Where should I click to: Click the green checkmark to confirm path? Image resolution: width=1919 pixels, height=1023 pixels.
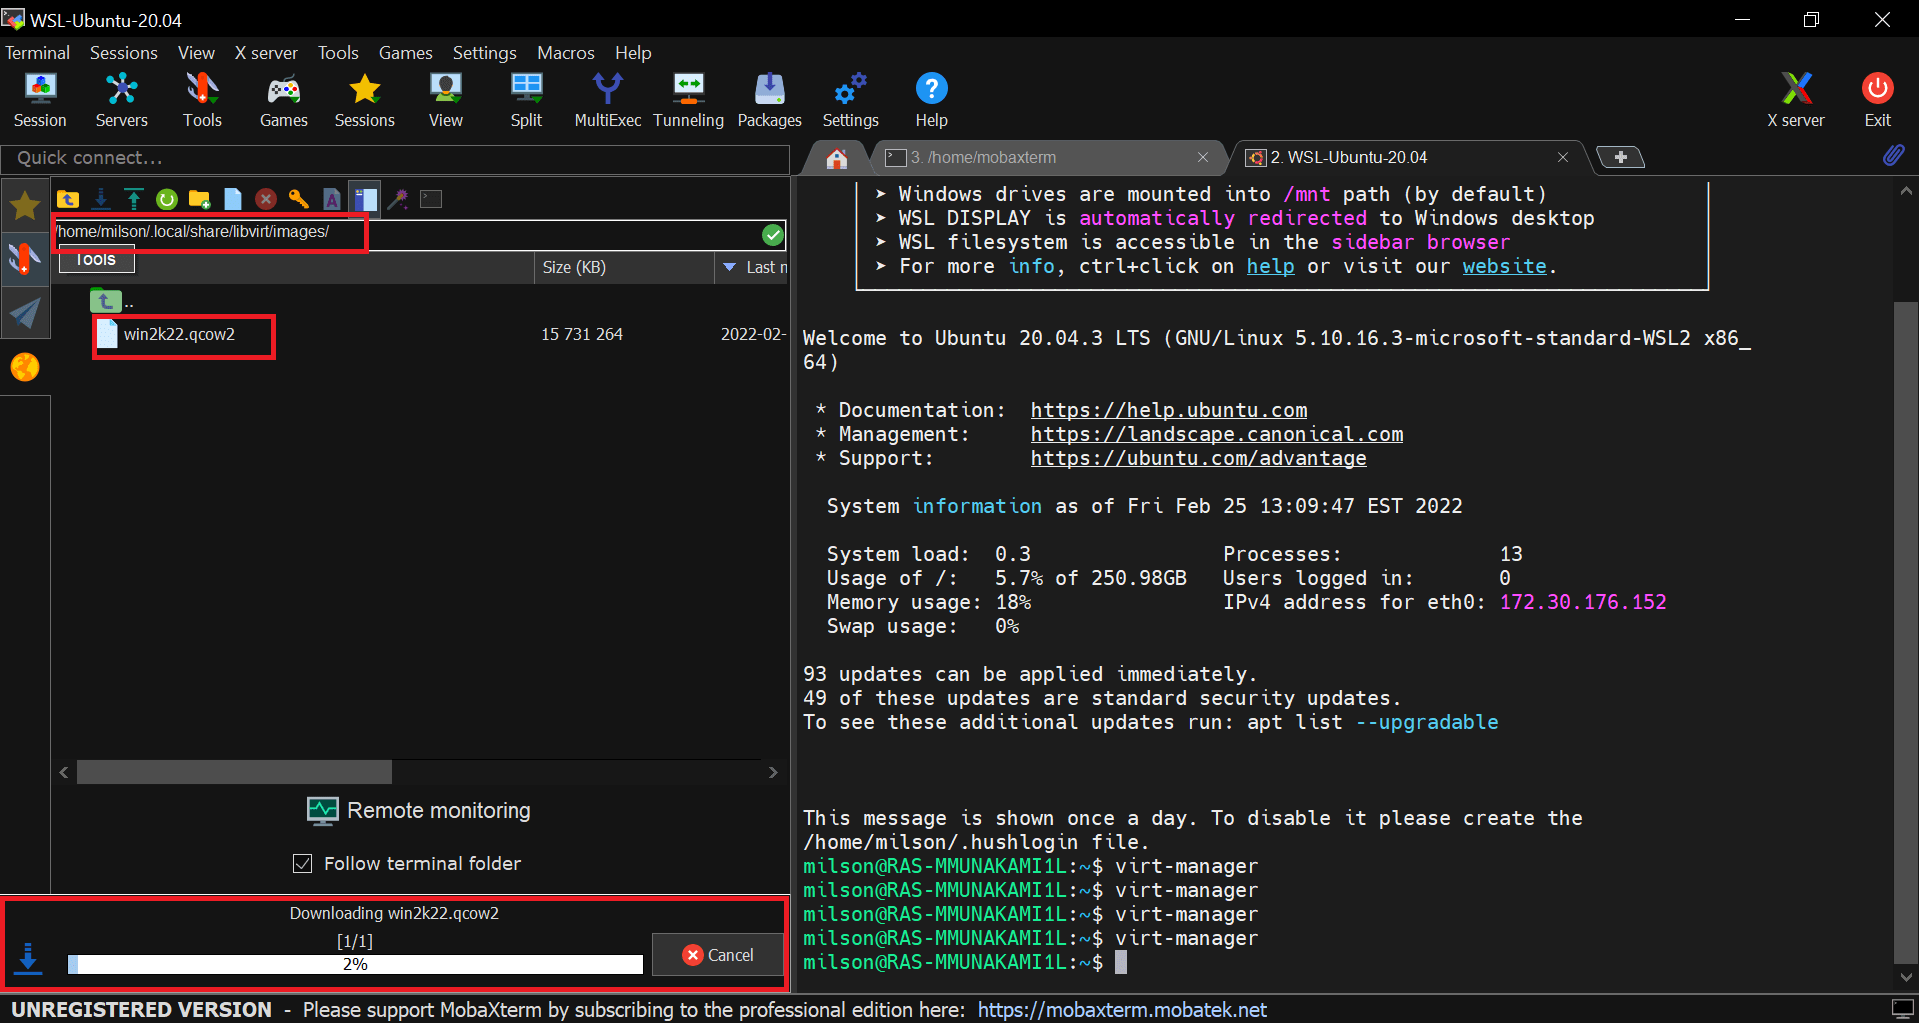click(772, 235)
